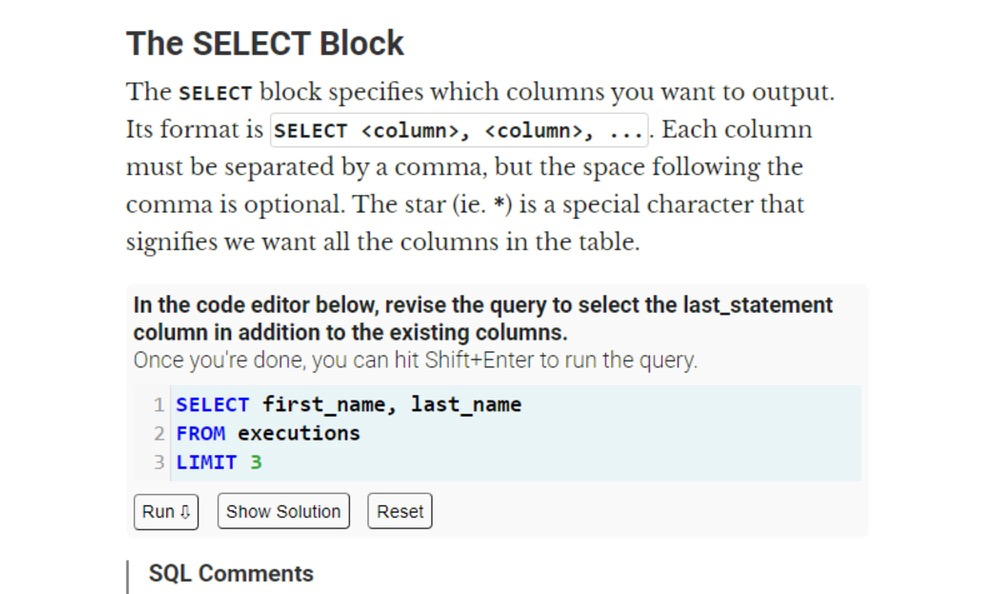
Task: Click the Run button
Action: point(166,512)
